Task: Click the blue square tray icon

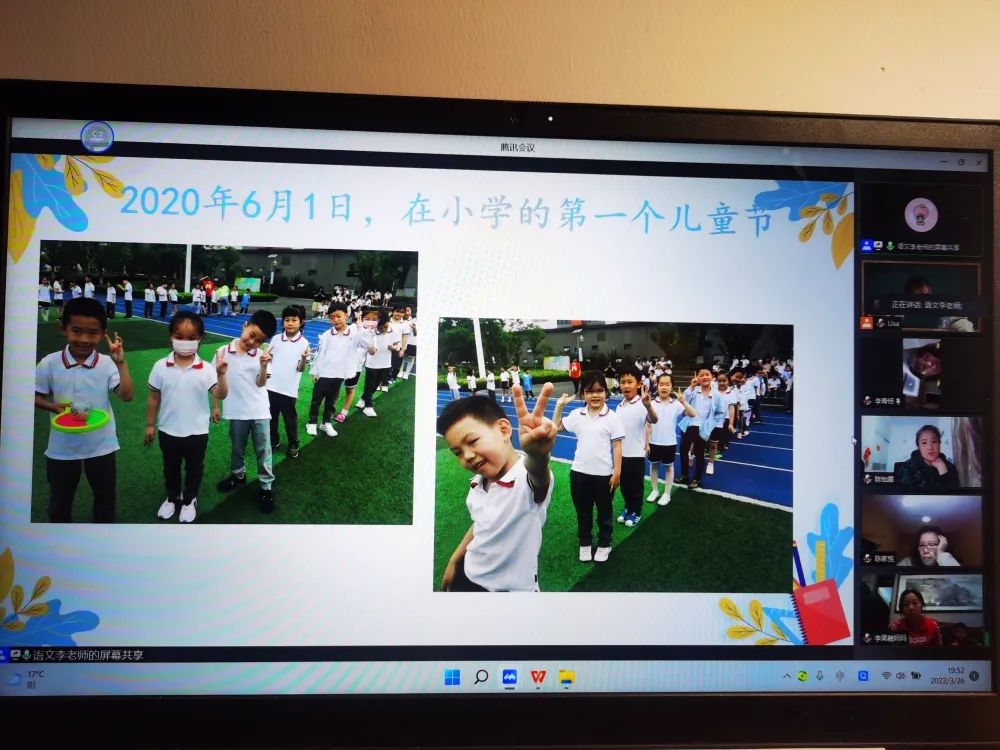Action: [863, 676]
